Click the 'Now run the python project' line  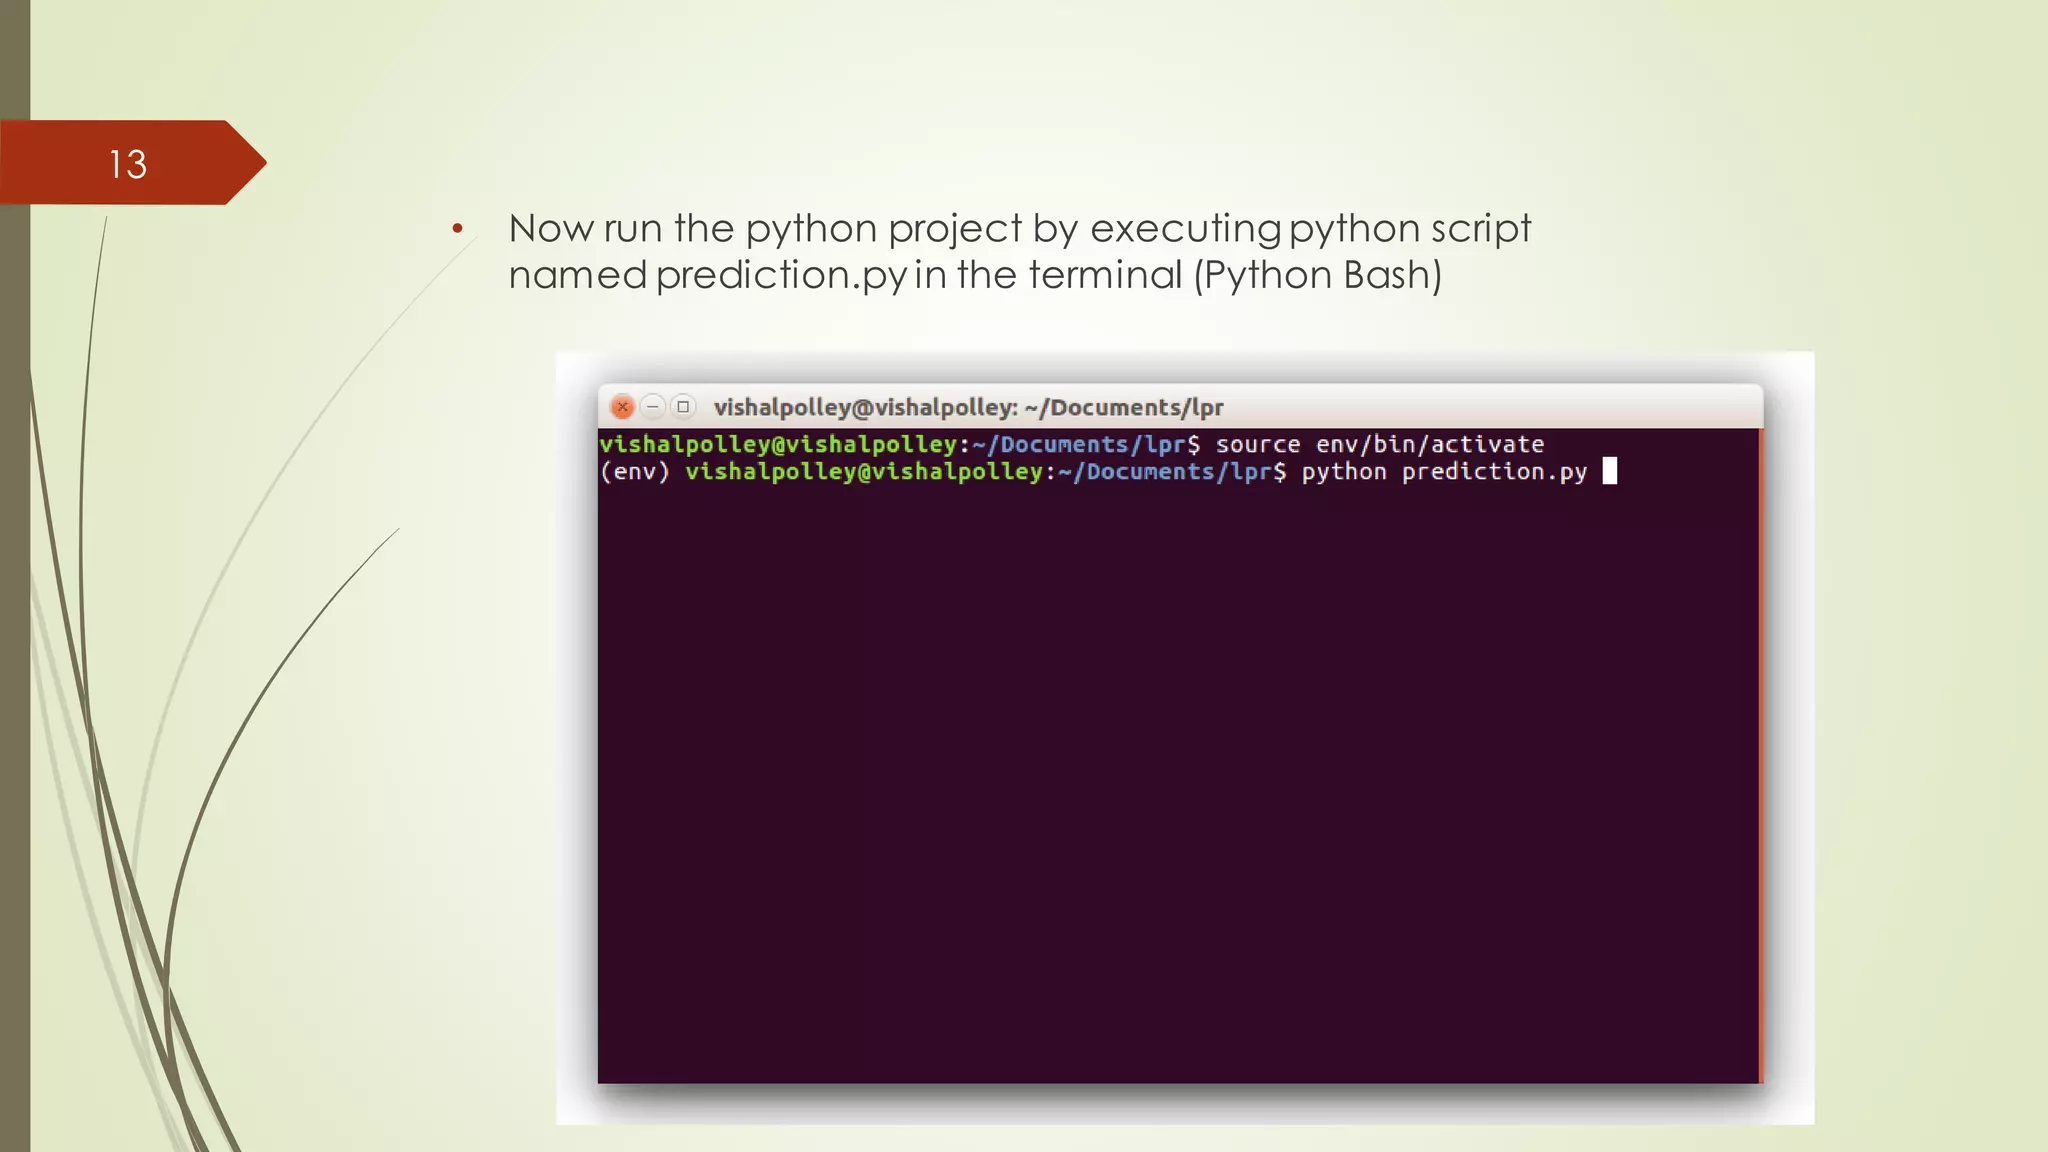click(x=1018, y=229)
